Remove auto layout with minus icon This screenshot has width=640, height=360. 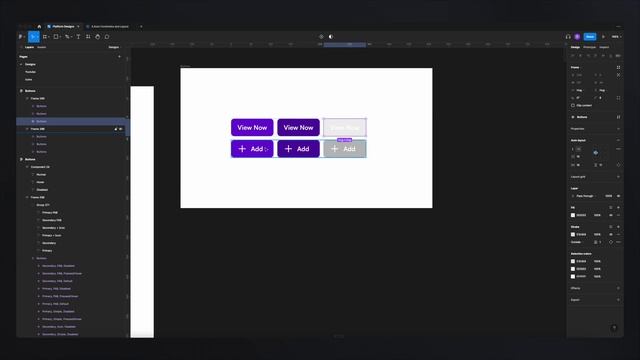point(618,140)
